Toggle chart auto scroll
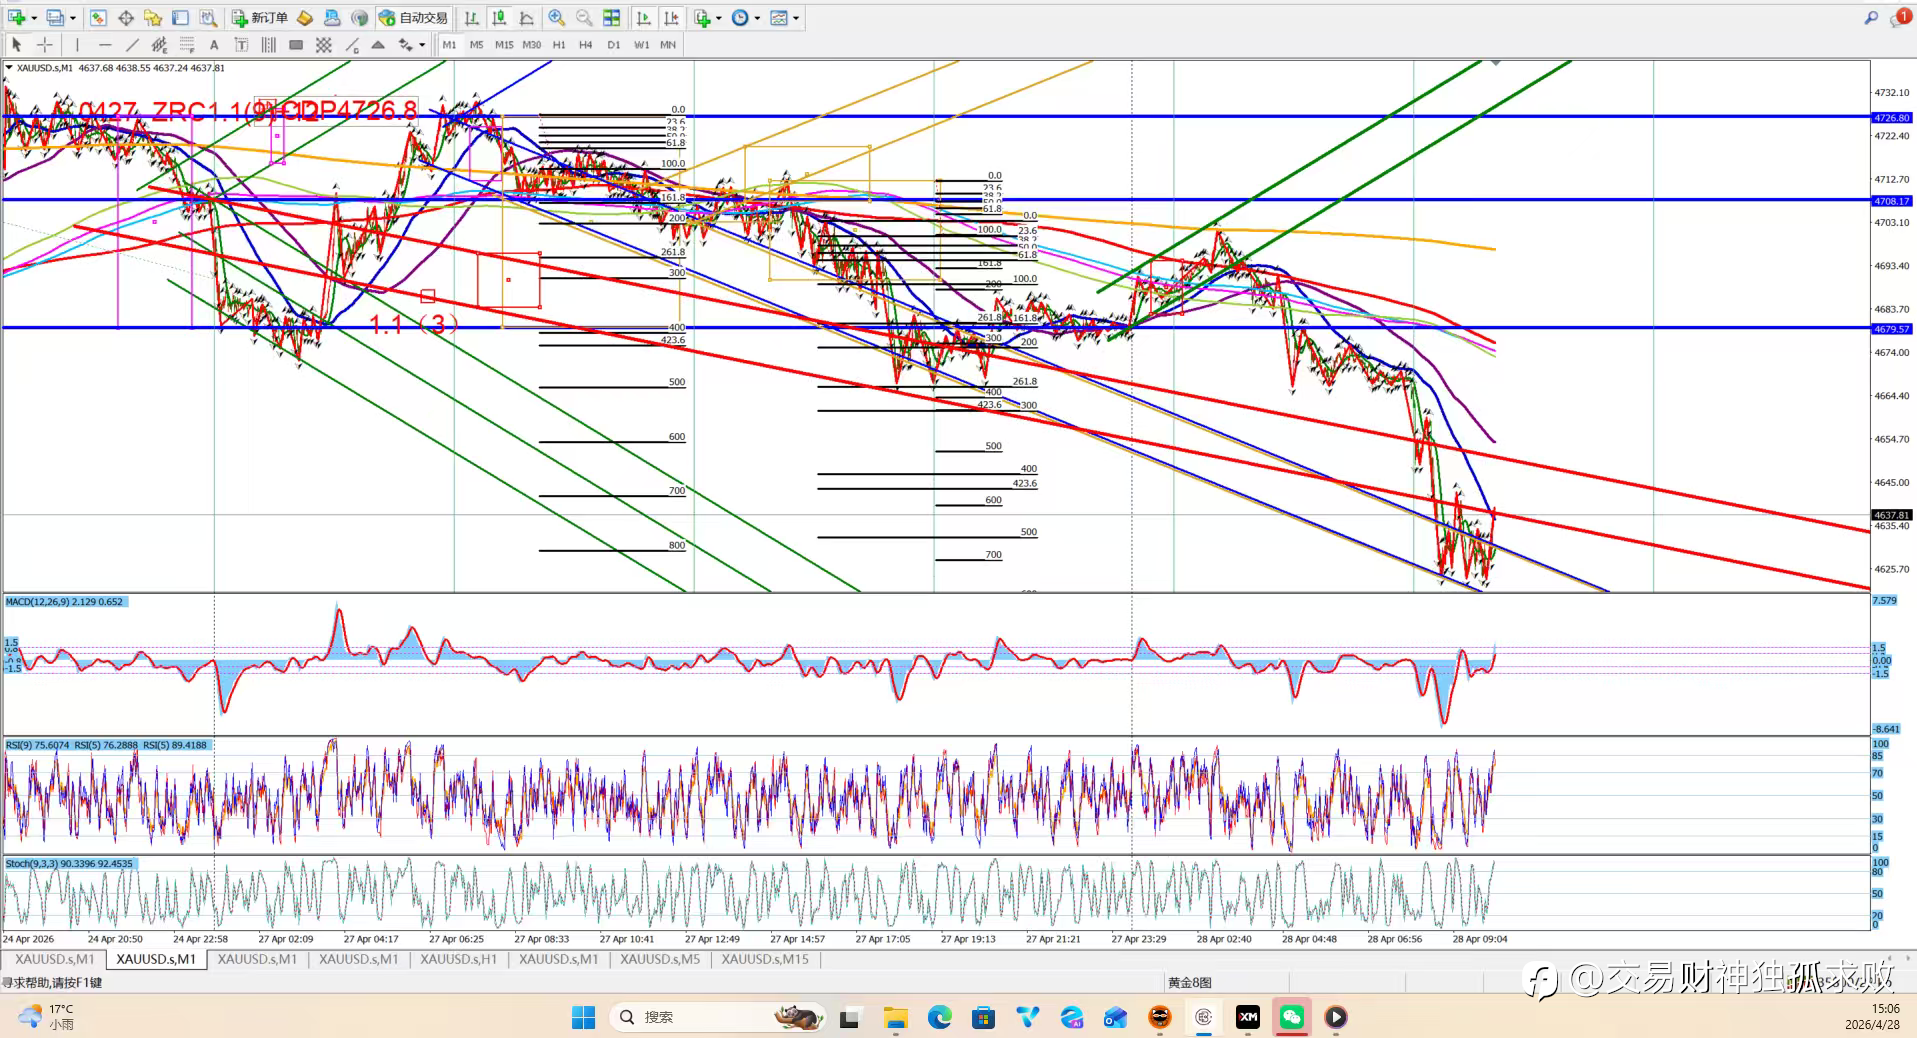This screenshot has height=1038, width=1917. coord(644,18)
